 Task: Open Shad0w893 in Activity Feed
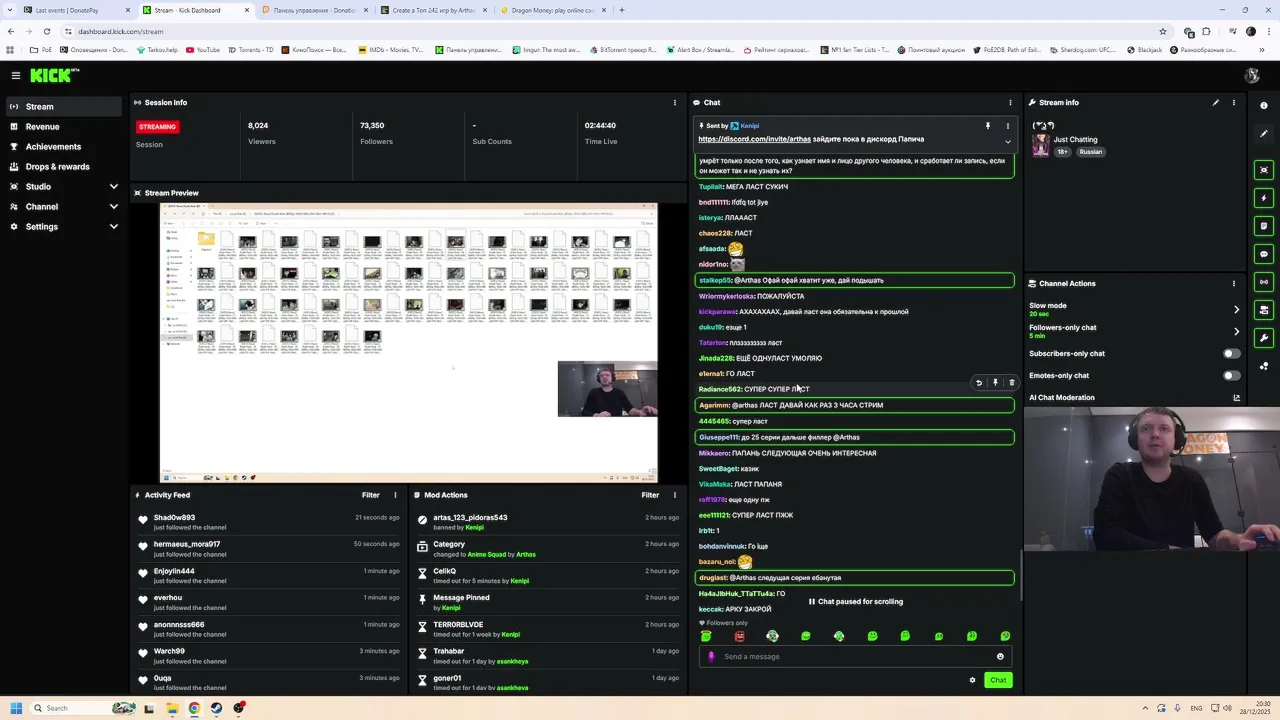[174, 518]
